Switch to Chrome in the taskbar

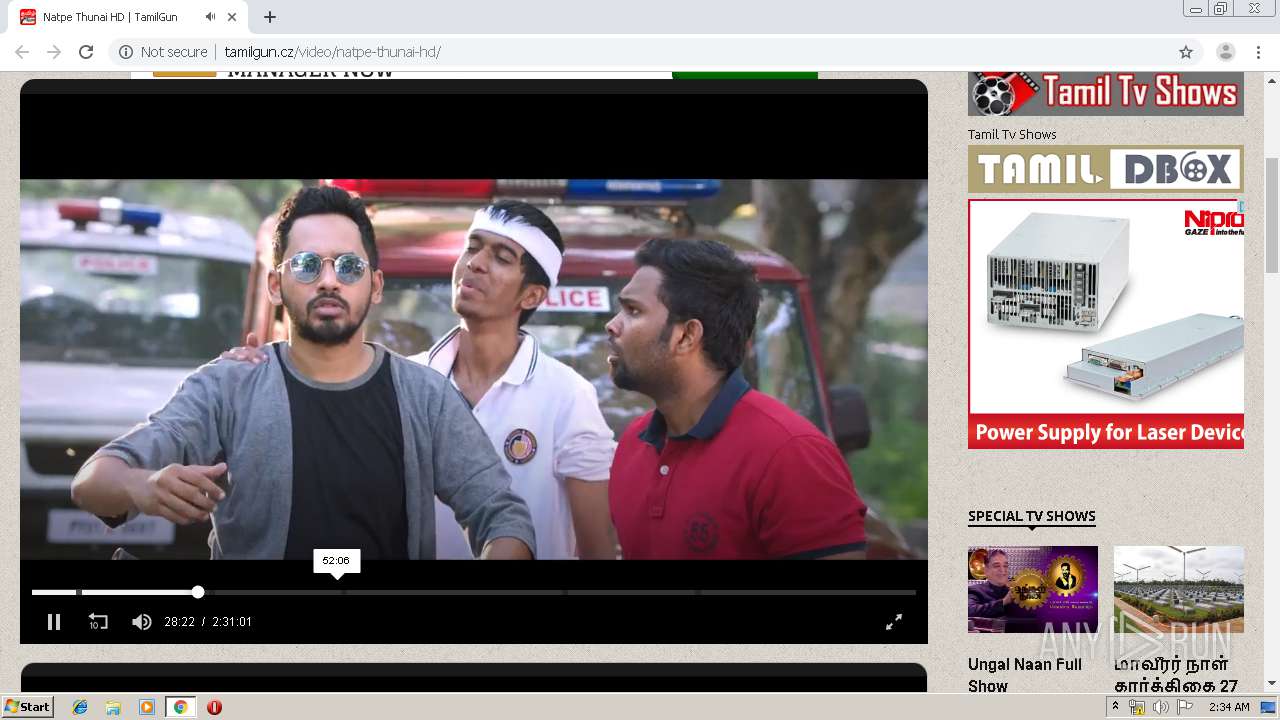[x=181, y=707]
